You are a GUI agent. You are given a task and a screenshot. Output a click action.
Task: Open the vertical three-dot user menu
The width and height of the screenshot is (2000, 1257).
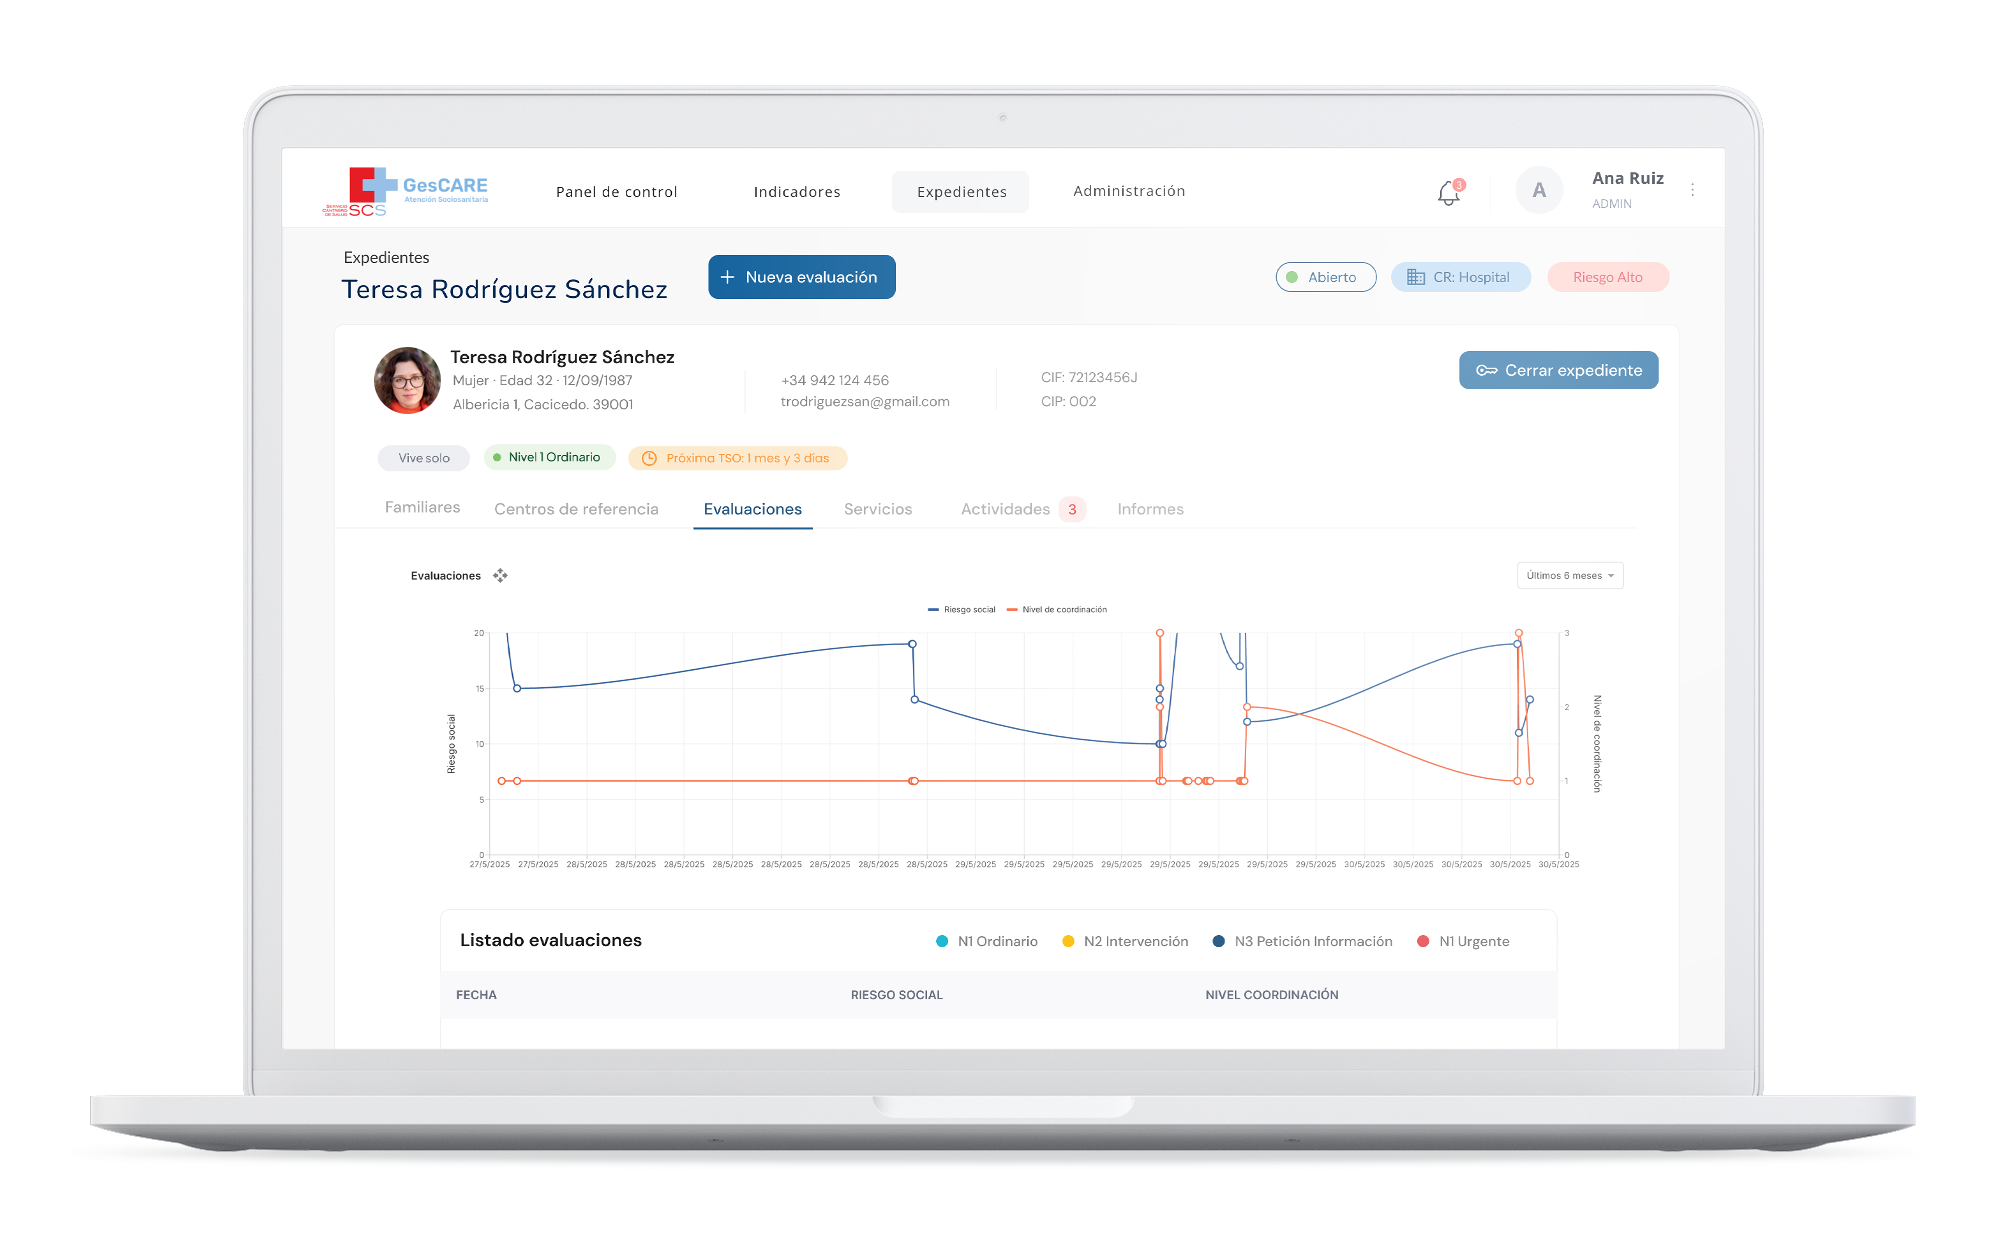coord(1692,190)
